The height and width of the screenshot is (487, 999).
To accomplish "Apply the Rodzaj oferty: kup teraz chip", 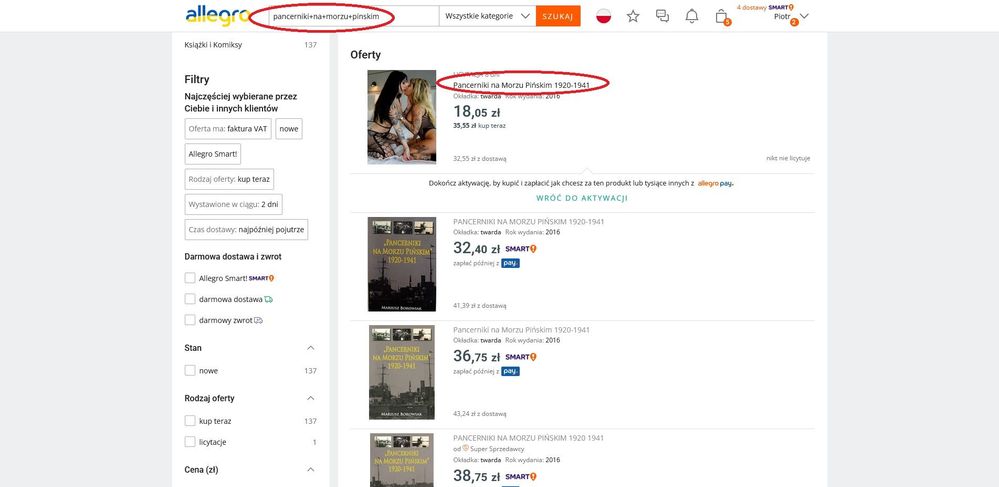I will [229, 179].
